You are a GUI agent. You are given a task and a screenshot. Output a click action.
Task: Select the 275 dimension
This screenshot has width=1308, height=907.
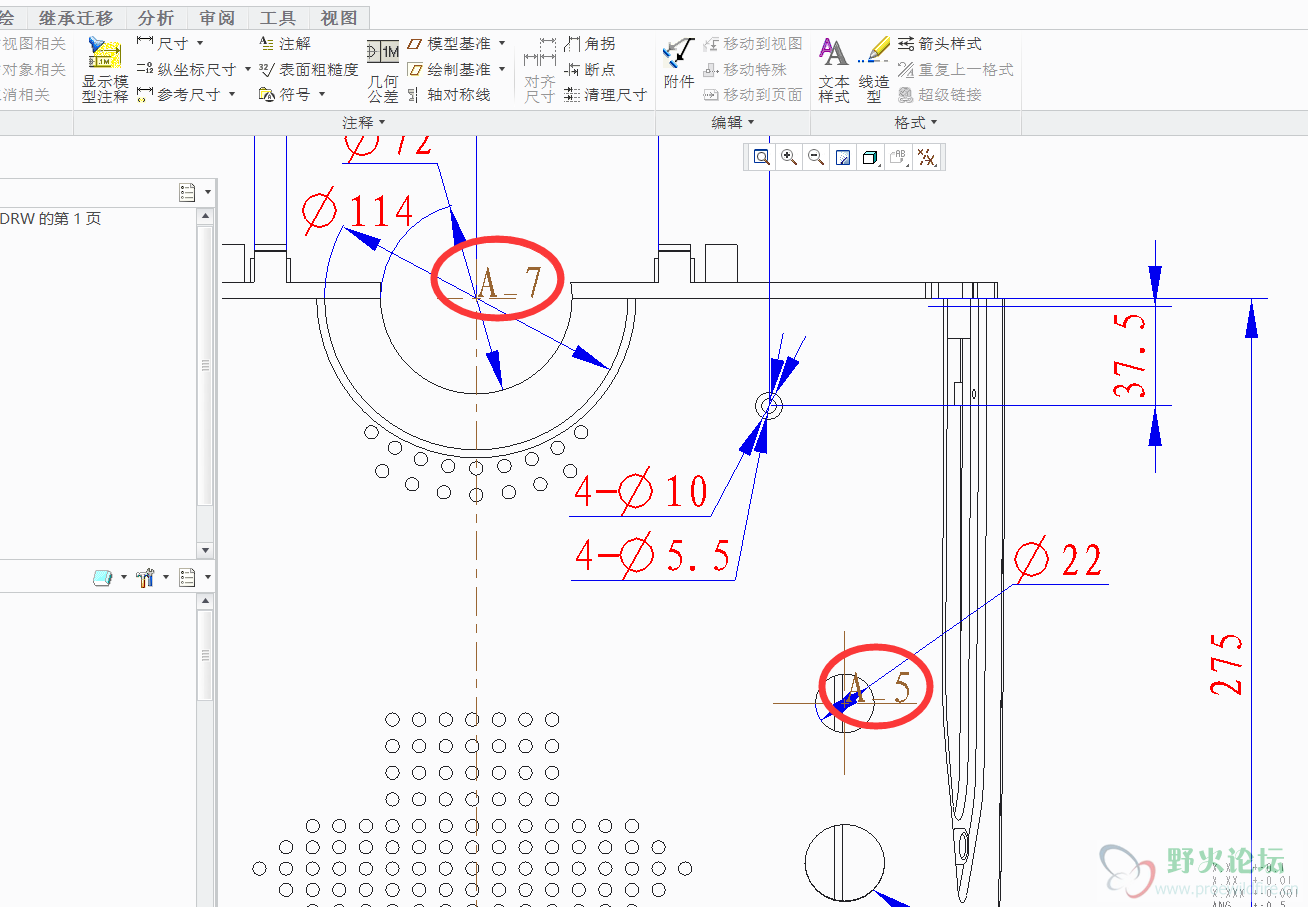(1228, 665)
